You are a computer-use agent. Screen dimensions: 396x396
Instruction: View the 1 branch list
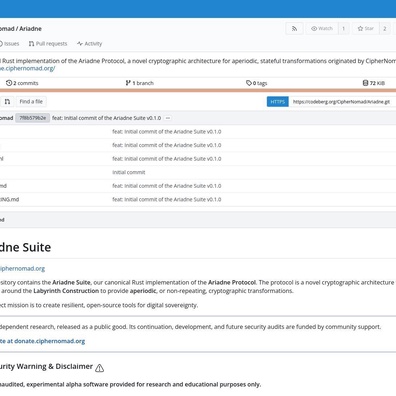point(140,83)
